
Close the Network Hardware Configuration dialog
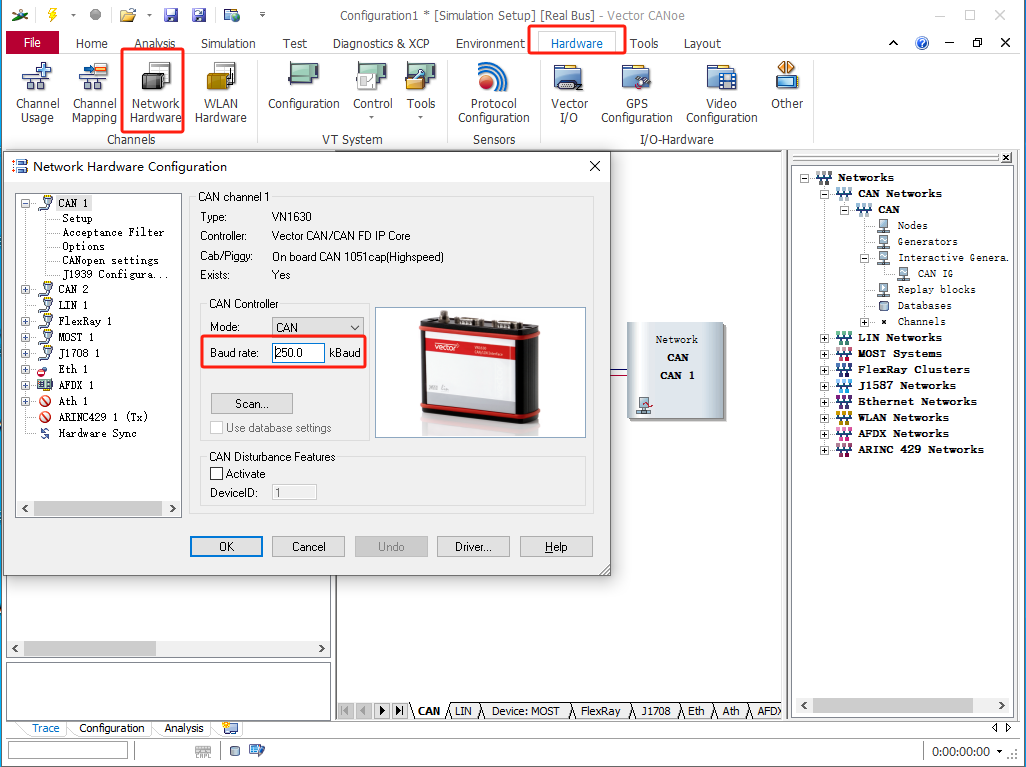pyautogui.click(x=595, y=166)
